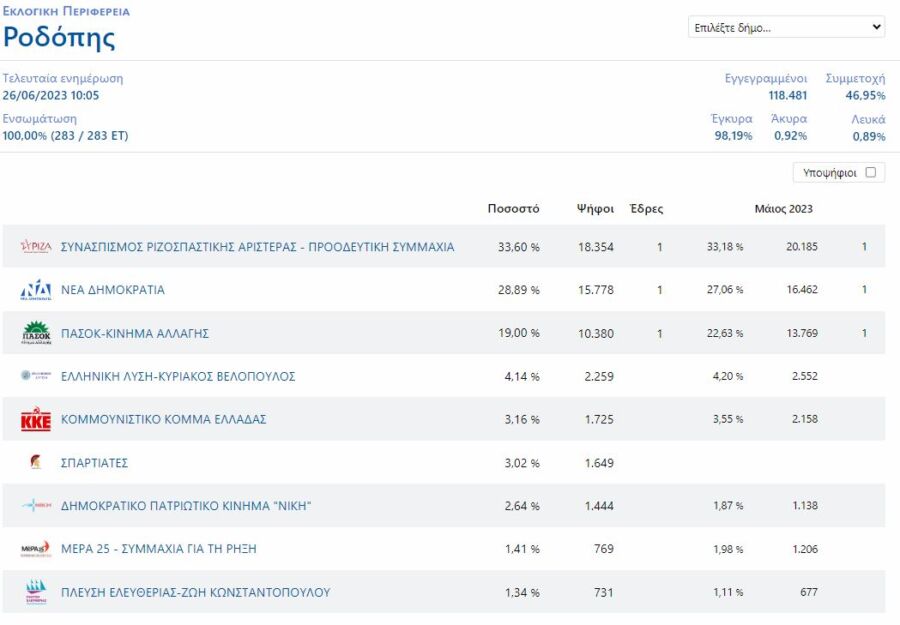Select ΚΟΜΜΟΥΝΙΣΤΙΚΟ ΚΟΜΜΑ ΕΛΛΑΔΑΣ party name
This screenshot has height=625, width=900.
point(164,420)
